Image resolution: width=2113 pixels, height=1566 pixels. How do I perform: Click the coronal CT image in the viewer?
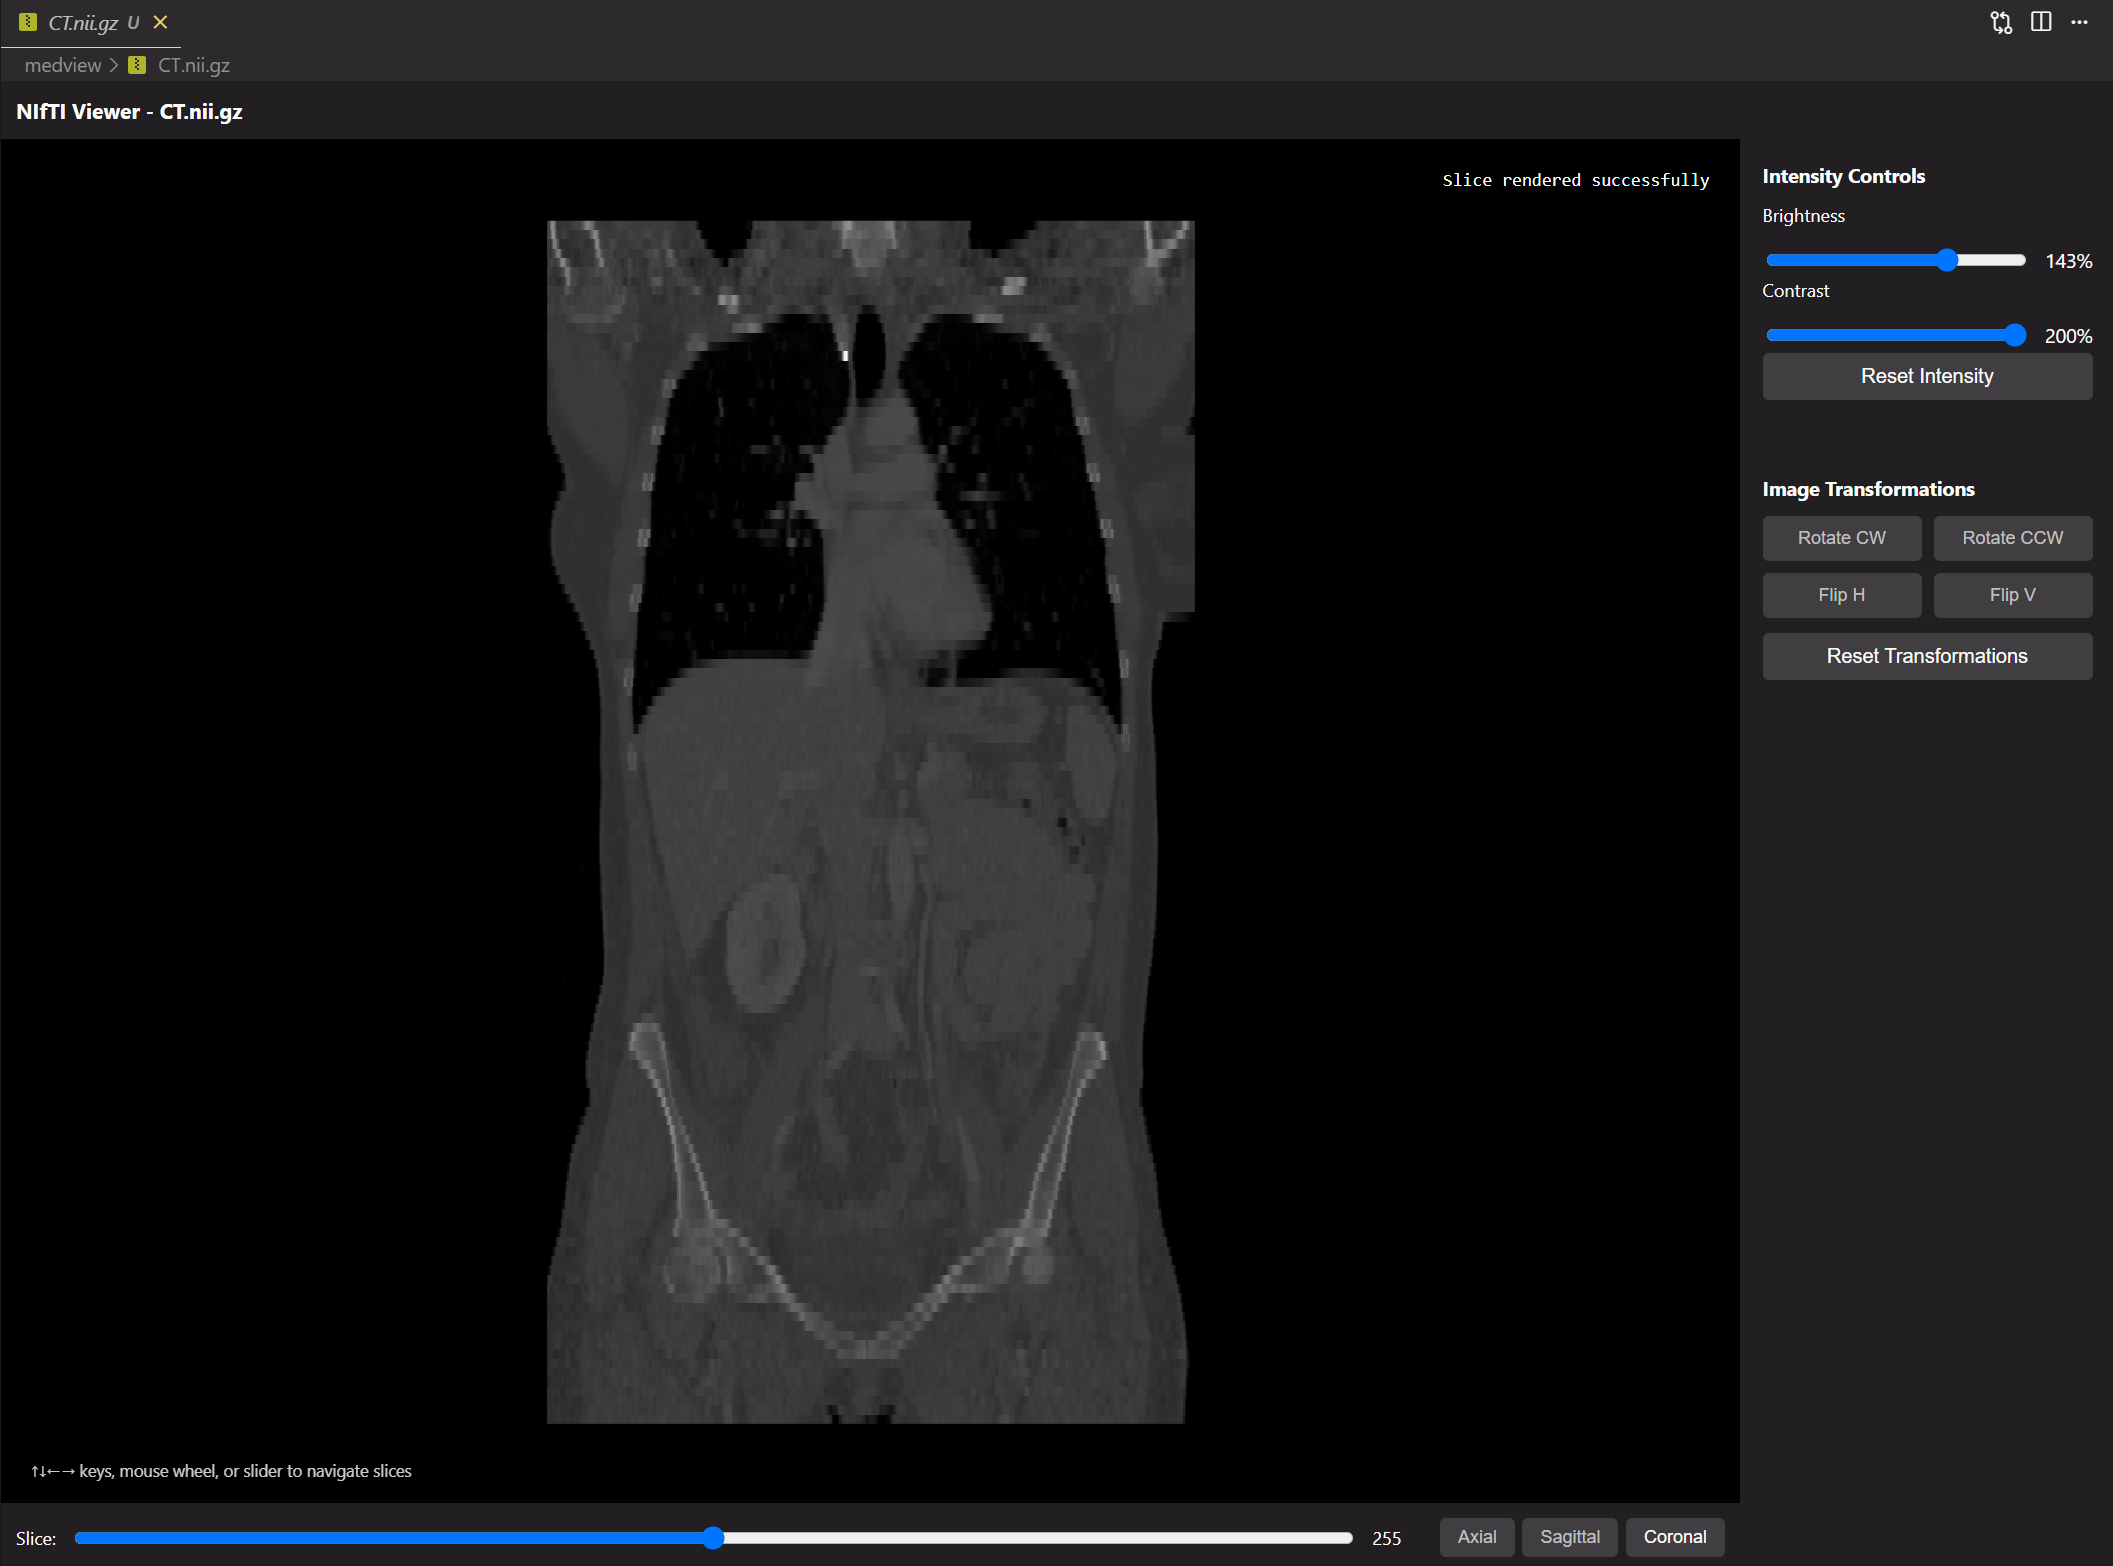pos(870,822)
